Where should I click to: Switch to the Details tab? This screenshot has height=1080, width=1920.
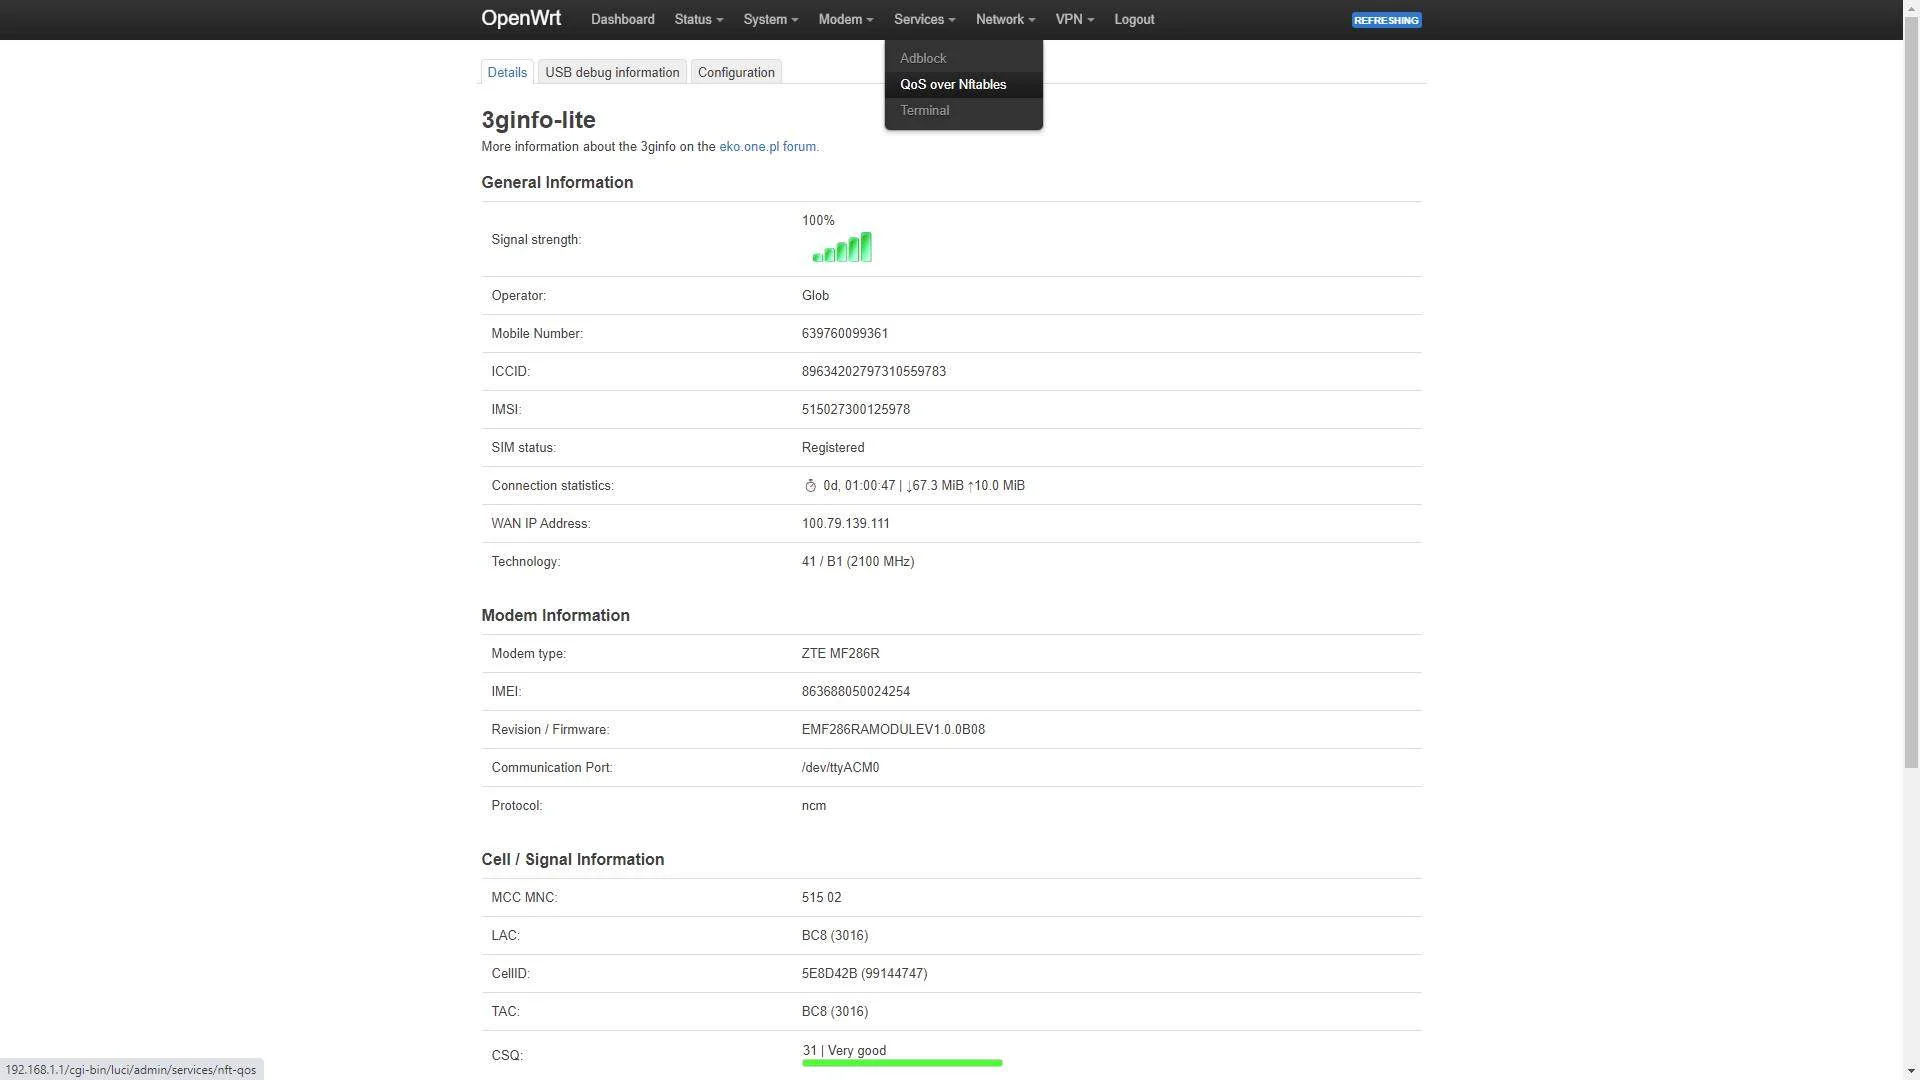(507, 72)
